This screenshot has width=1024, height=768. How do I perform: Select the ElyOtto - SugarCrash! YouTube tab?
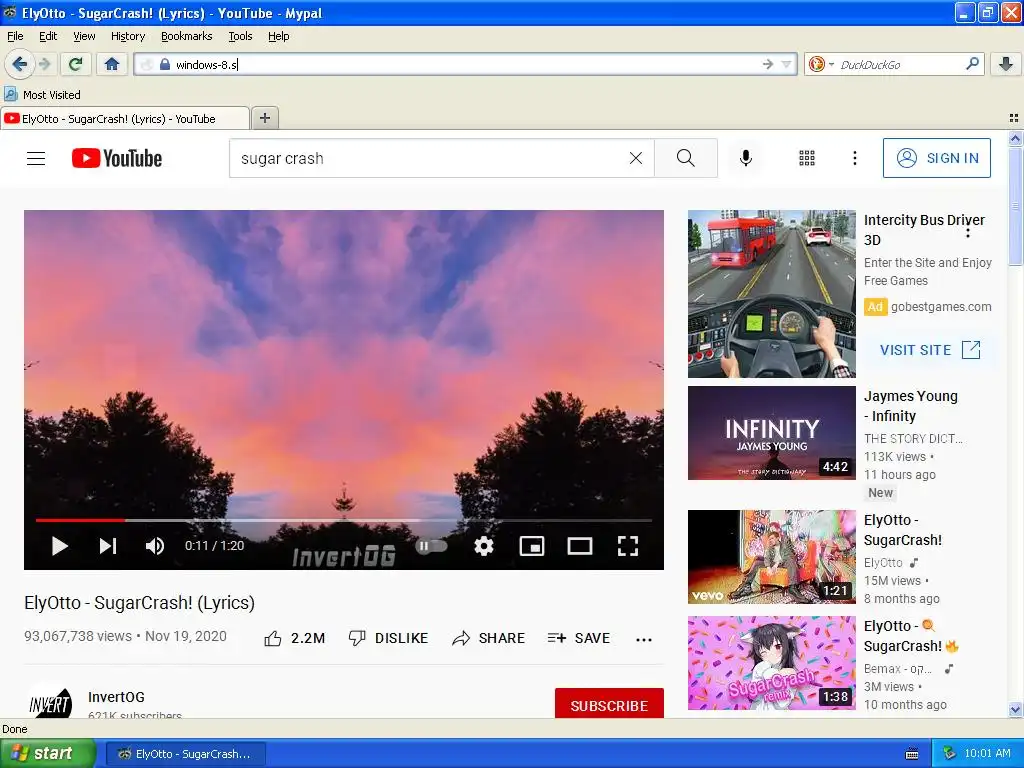pos(125,119)
